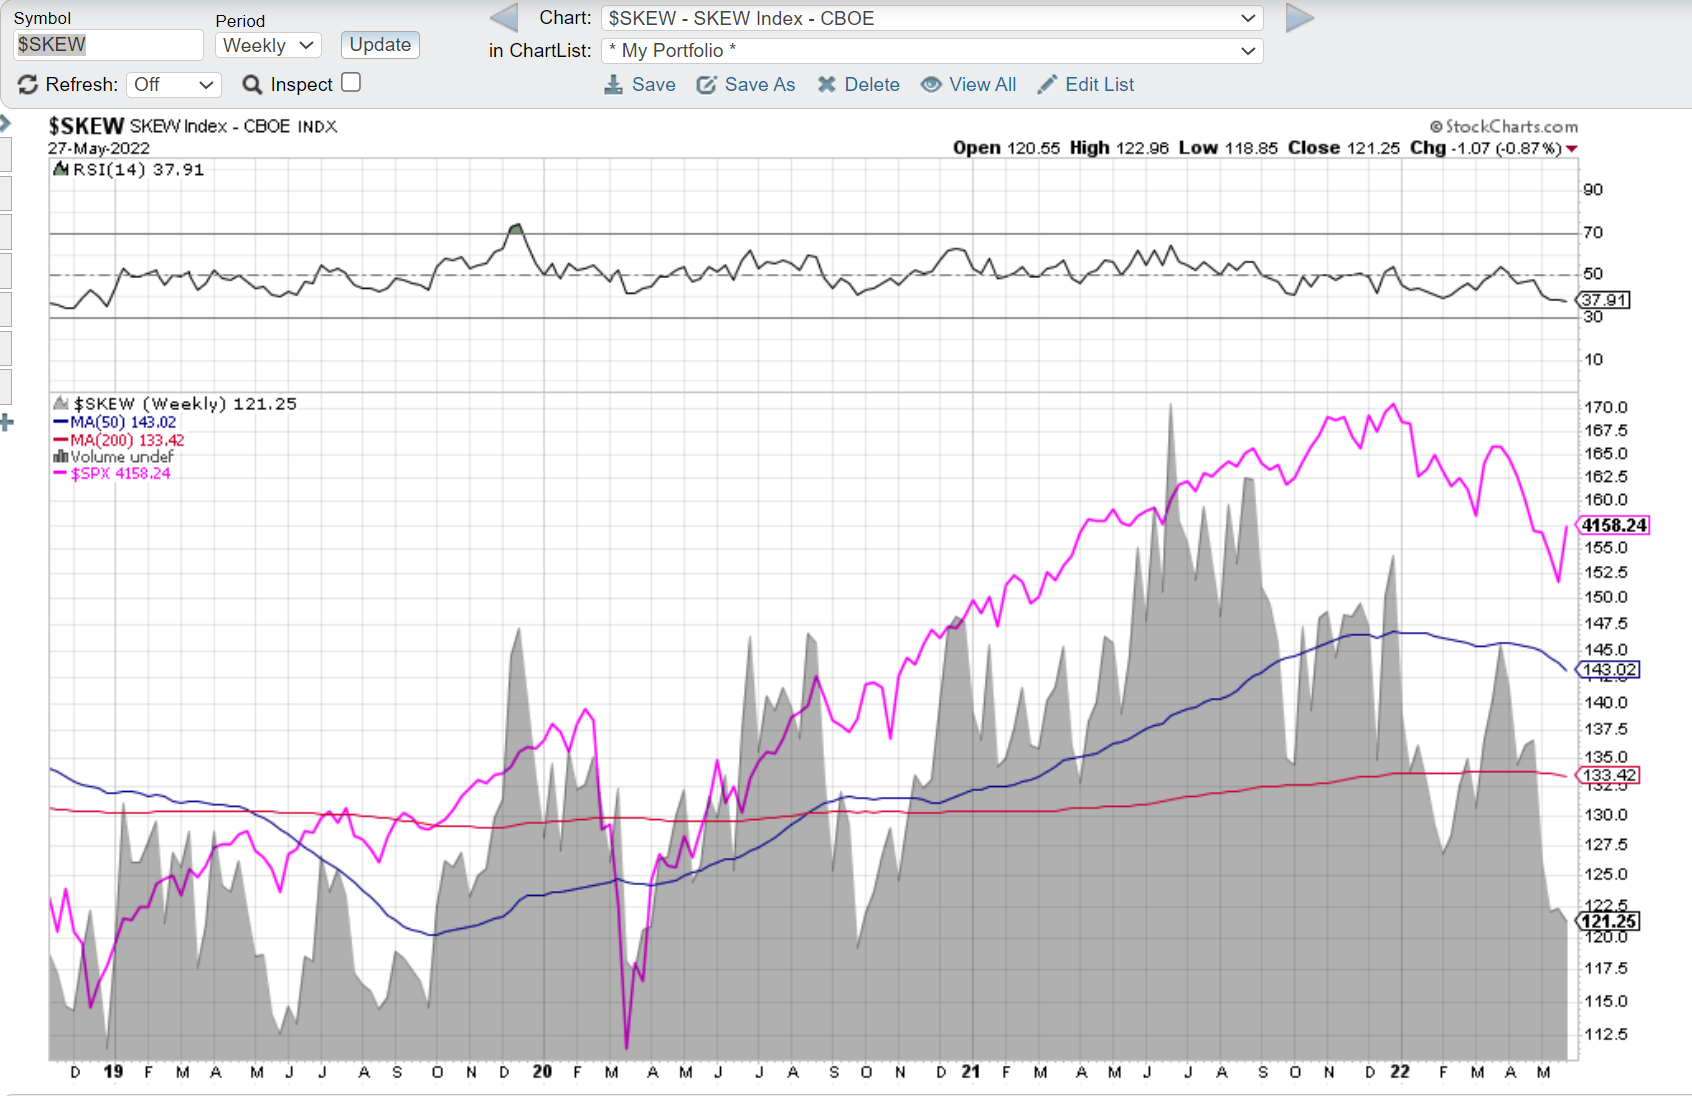Click the RSI(14) 37.91 label

(x=138, y=170)
